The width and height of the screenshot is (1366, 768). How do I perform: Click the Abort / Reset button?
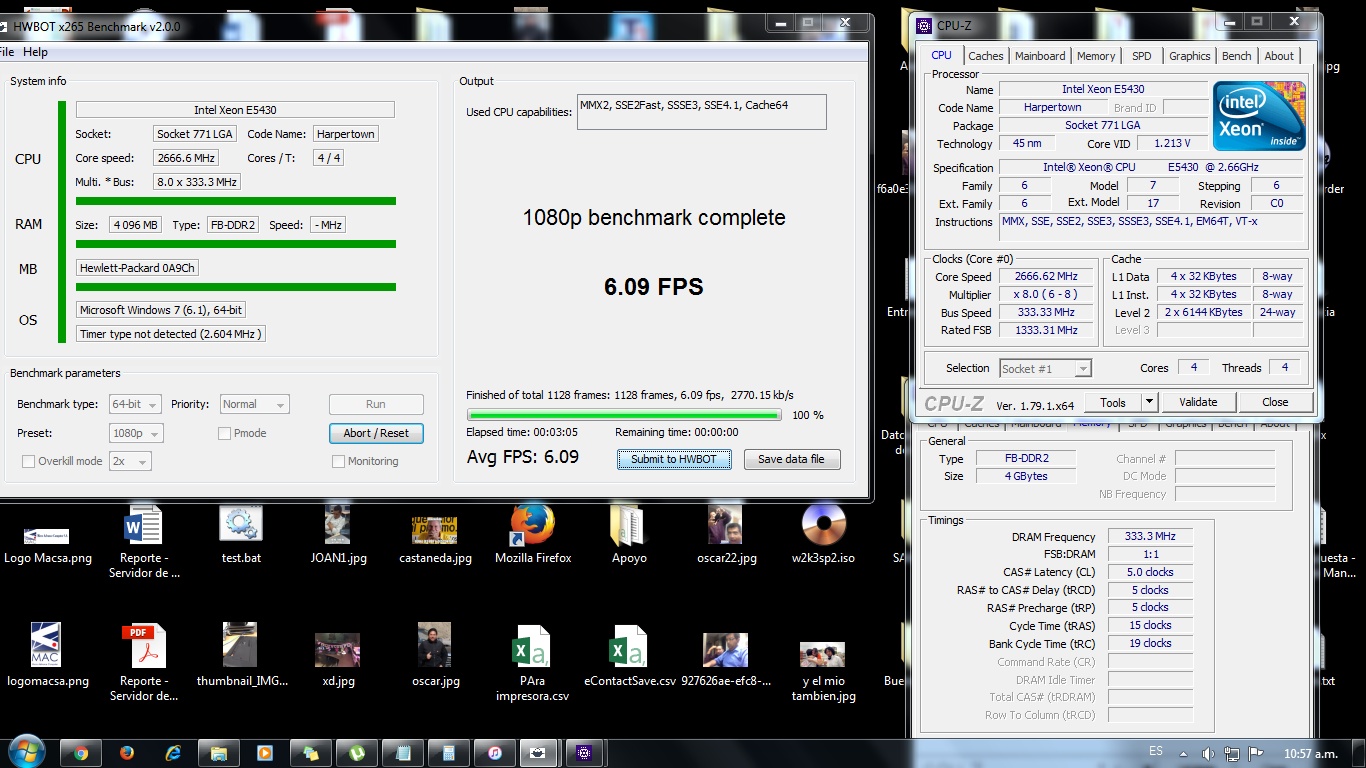[x=376, y=433]
